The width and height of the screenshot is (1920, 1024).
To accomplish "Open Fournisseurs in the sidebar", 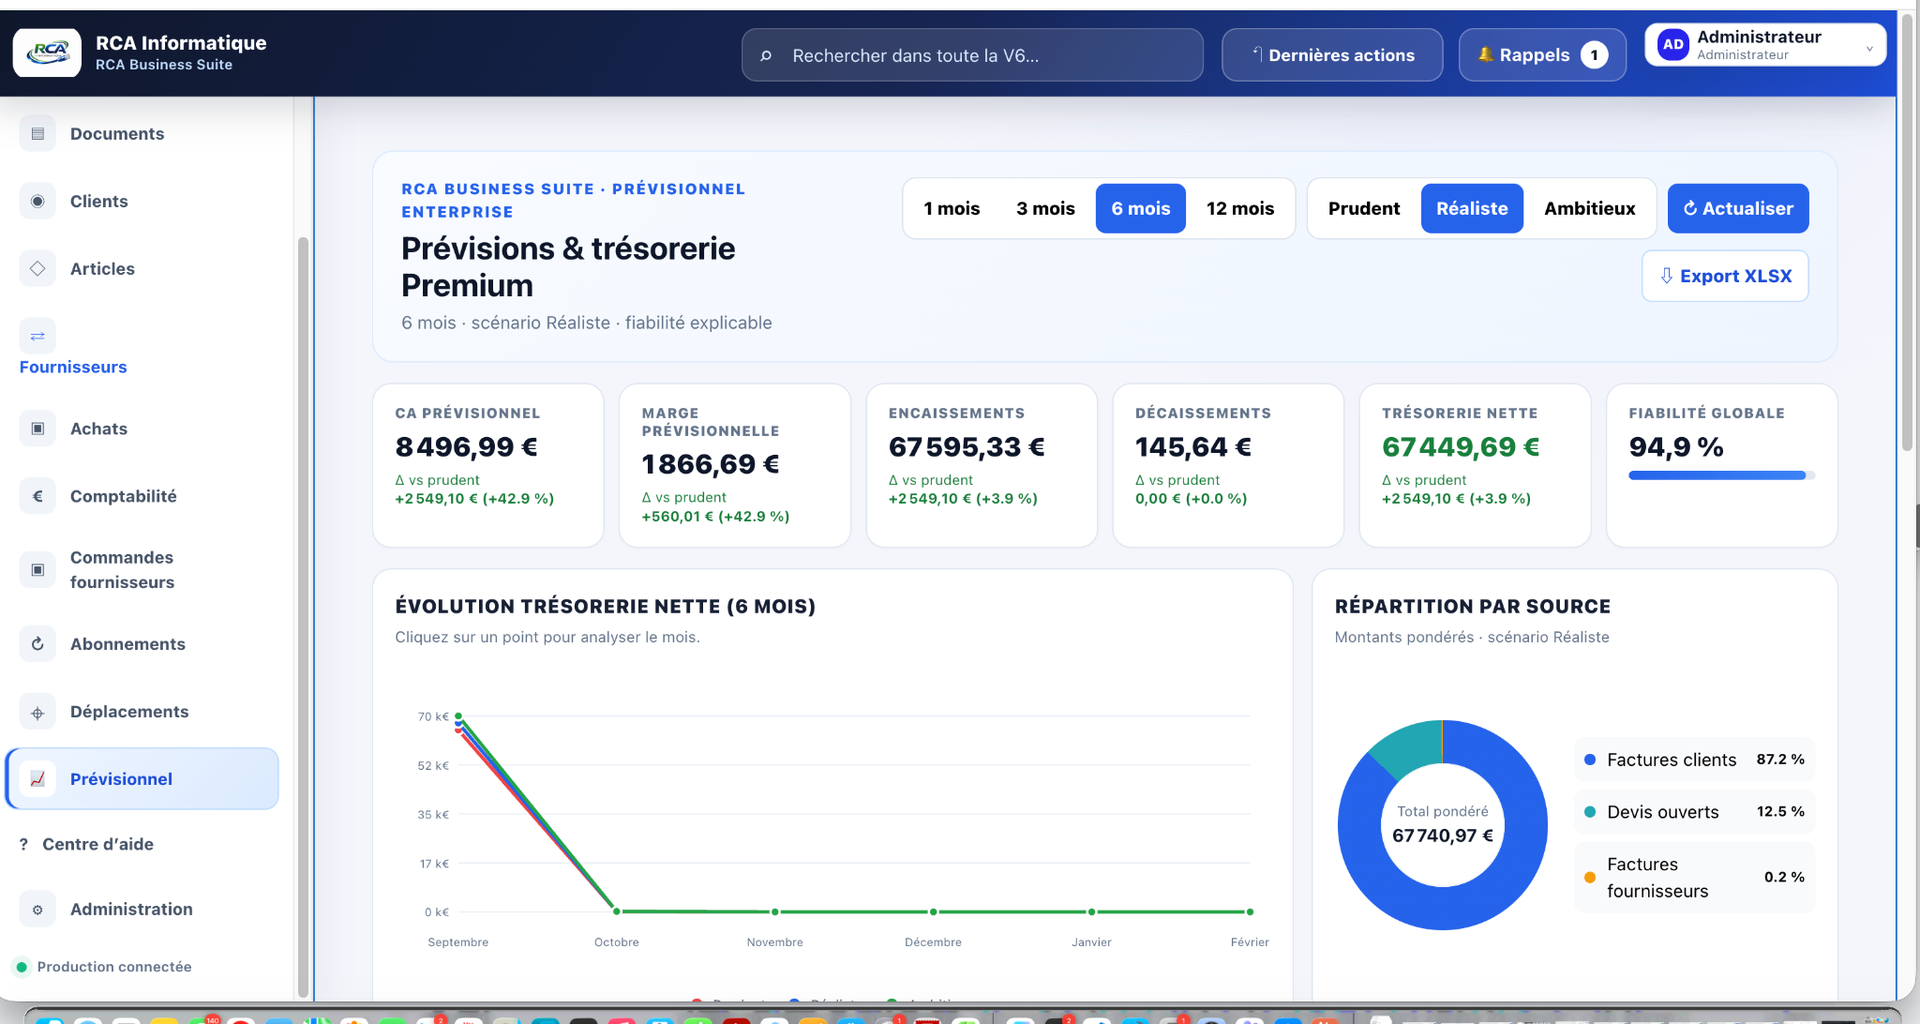I will [141, 347].
